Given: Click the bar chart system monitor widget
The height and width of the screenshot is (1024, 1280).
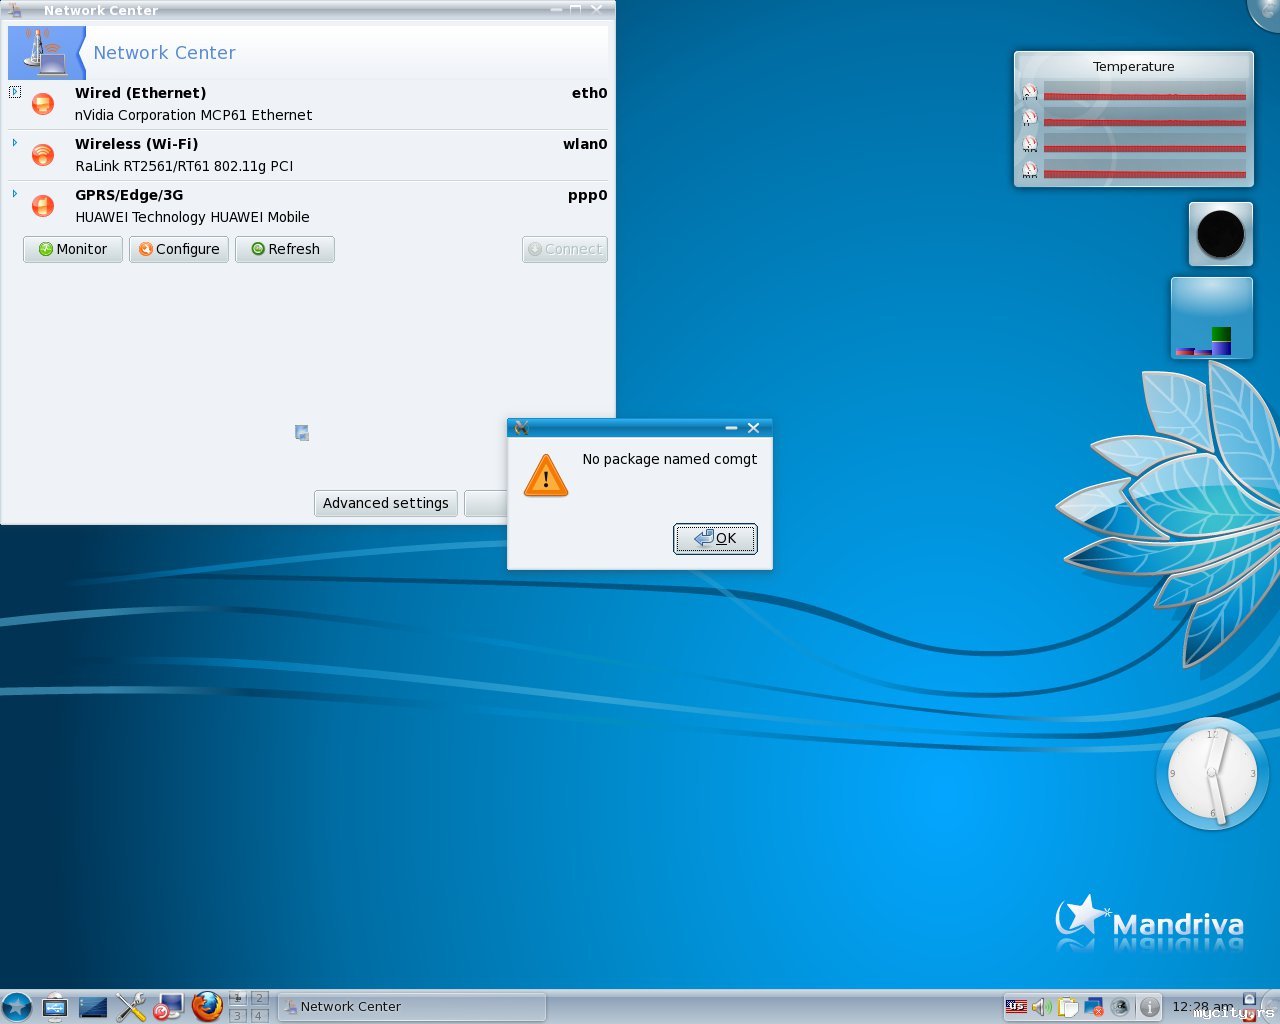Looking at the screenshot, I should tap(1212, 318).
